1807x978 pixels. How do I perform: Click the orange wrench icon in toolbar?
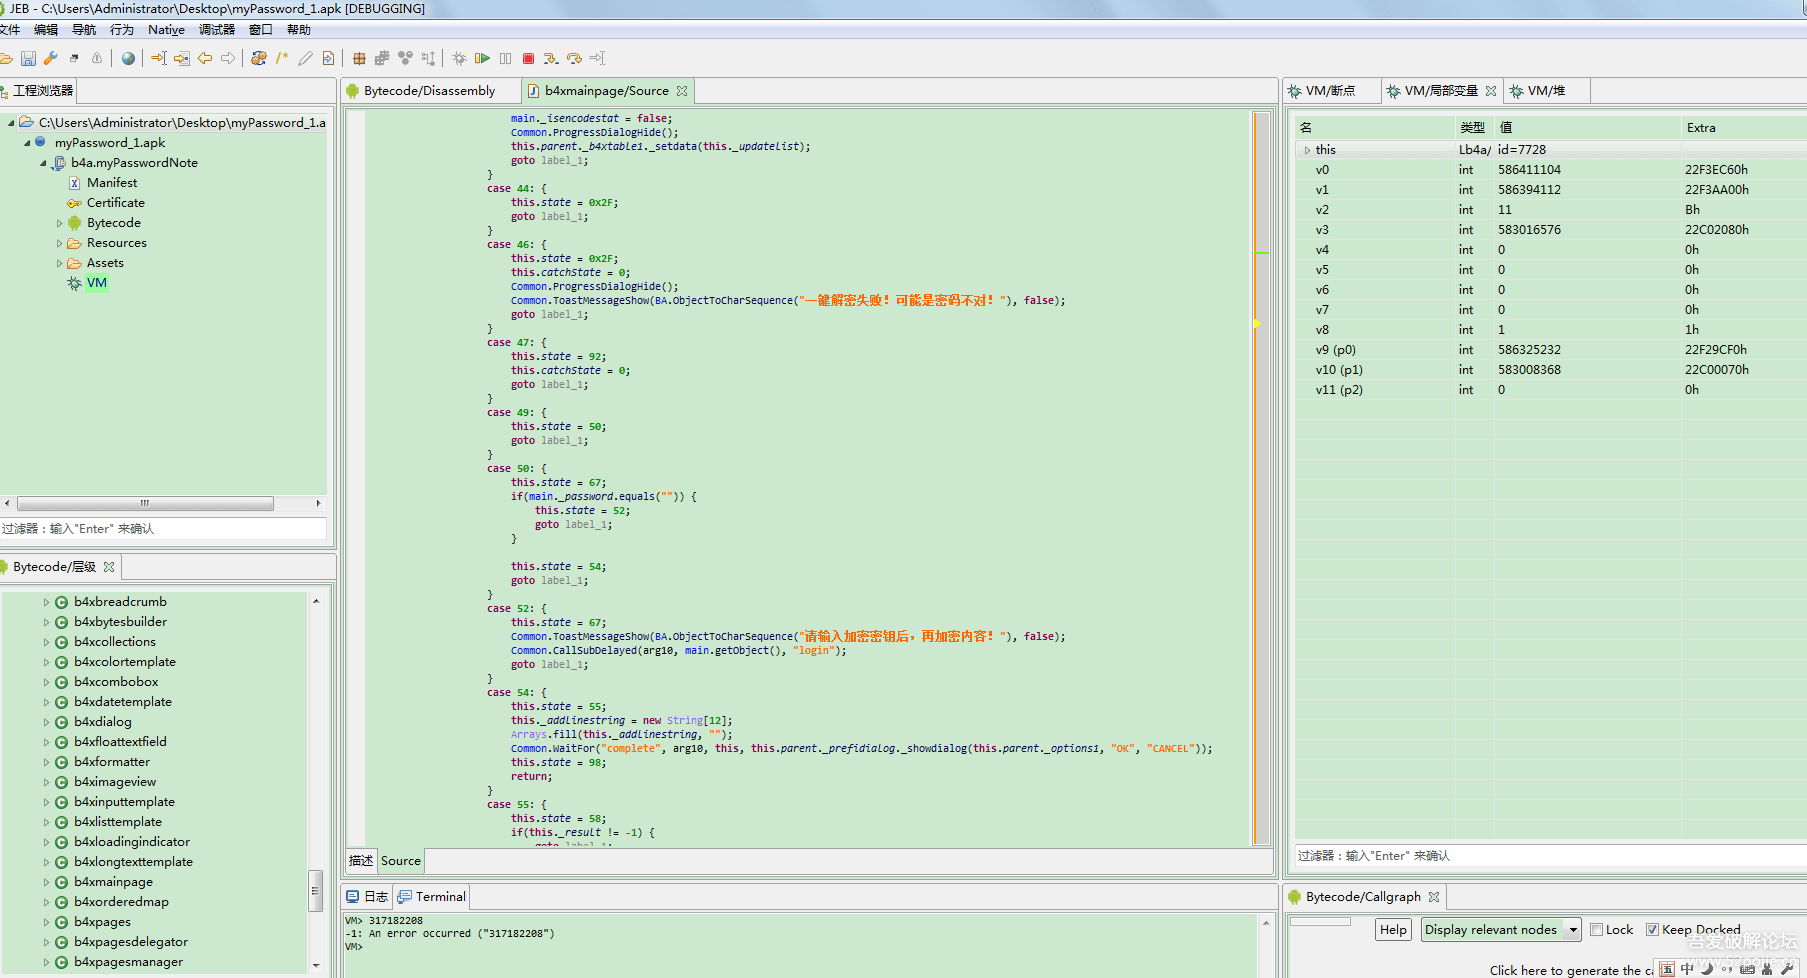click(x=51, y=59)
